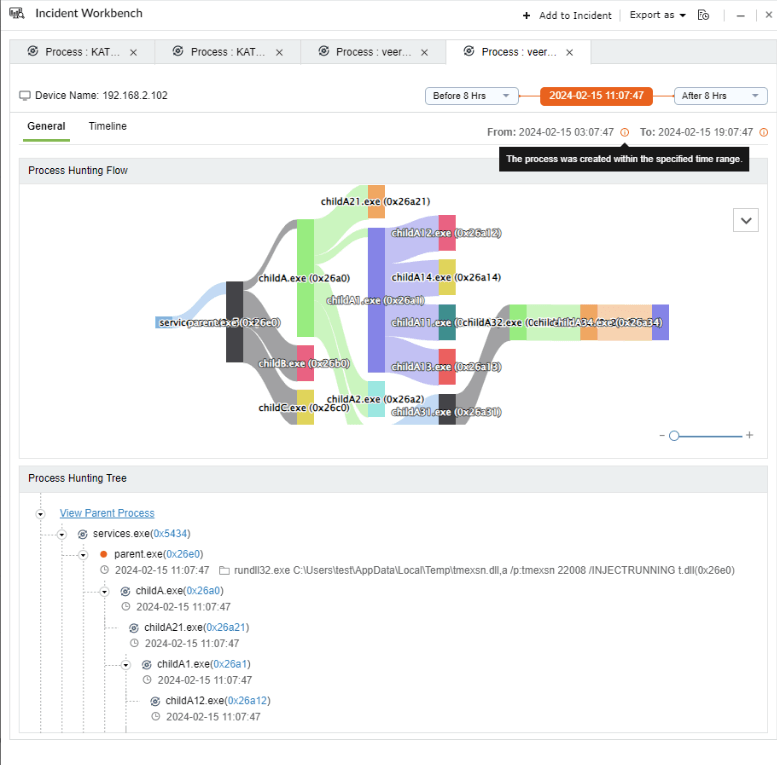Select the first Process : KAT tab
The image size is (777, 765).
click(82, 52)
